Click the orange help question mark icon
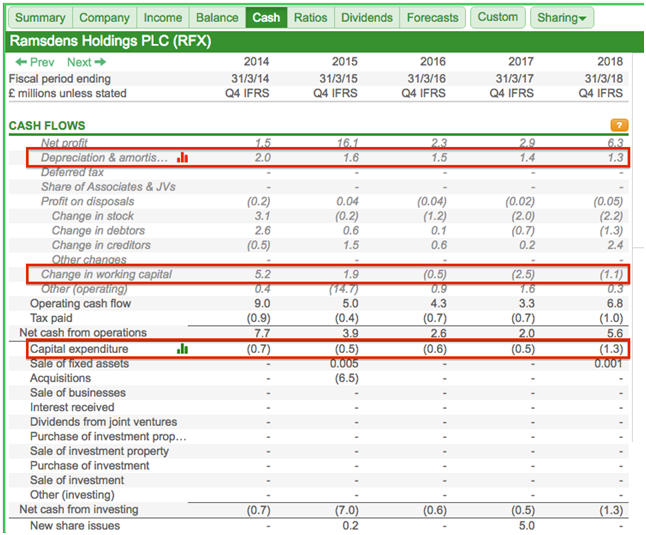The image size is (646, 535). 619,125
